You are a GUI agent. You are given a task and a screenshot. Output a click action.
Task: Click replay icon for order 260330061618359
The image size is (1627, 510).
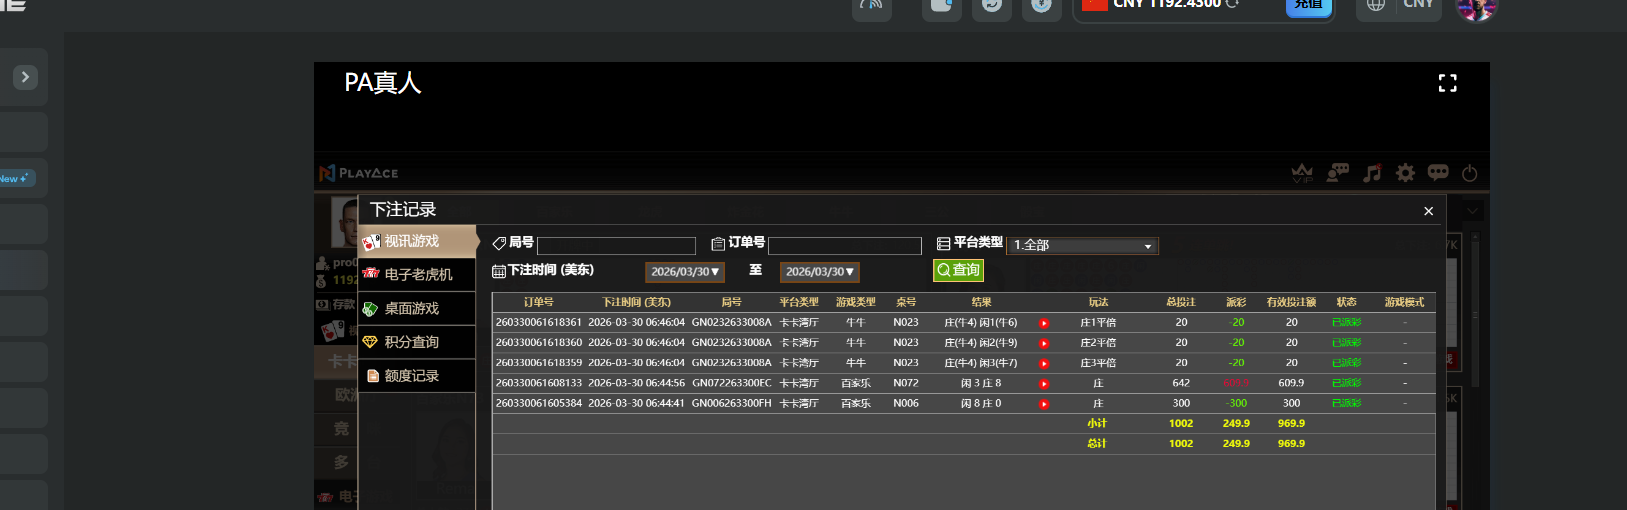click(1044, 363)
